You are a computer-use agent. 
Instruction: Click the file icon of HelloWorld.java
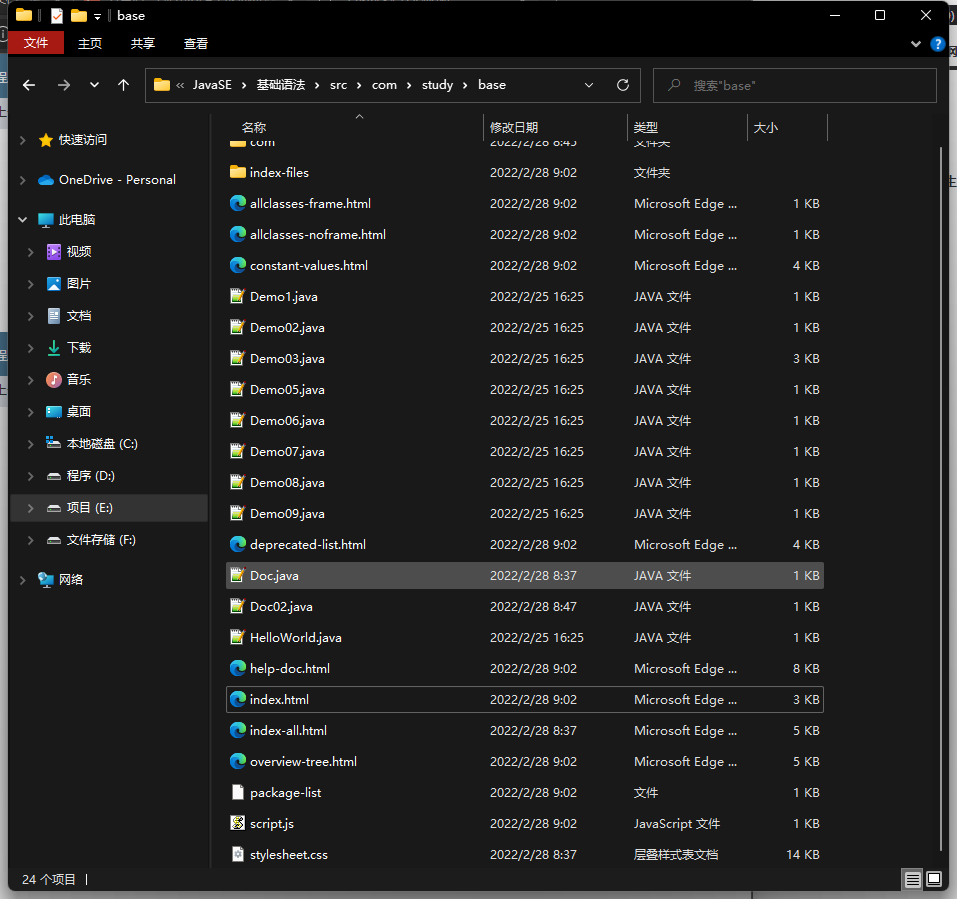tap(237, 637)
